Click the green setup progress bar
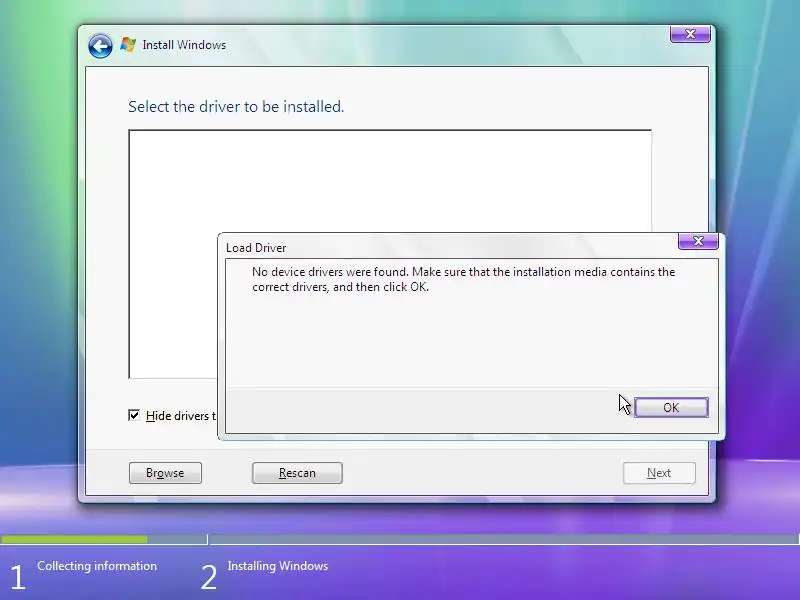 tap(74, 539)
